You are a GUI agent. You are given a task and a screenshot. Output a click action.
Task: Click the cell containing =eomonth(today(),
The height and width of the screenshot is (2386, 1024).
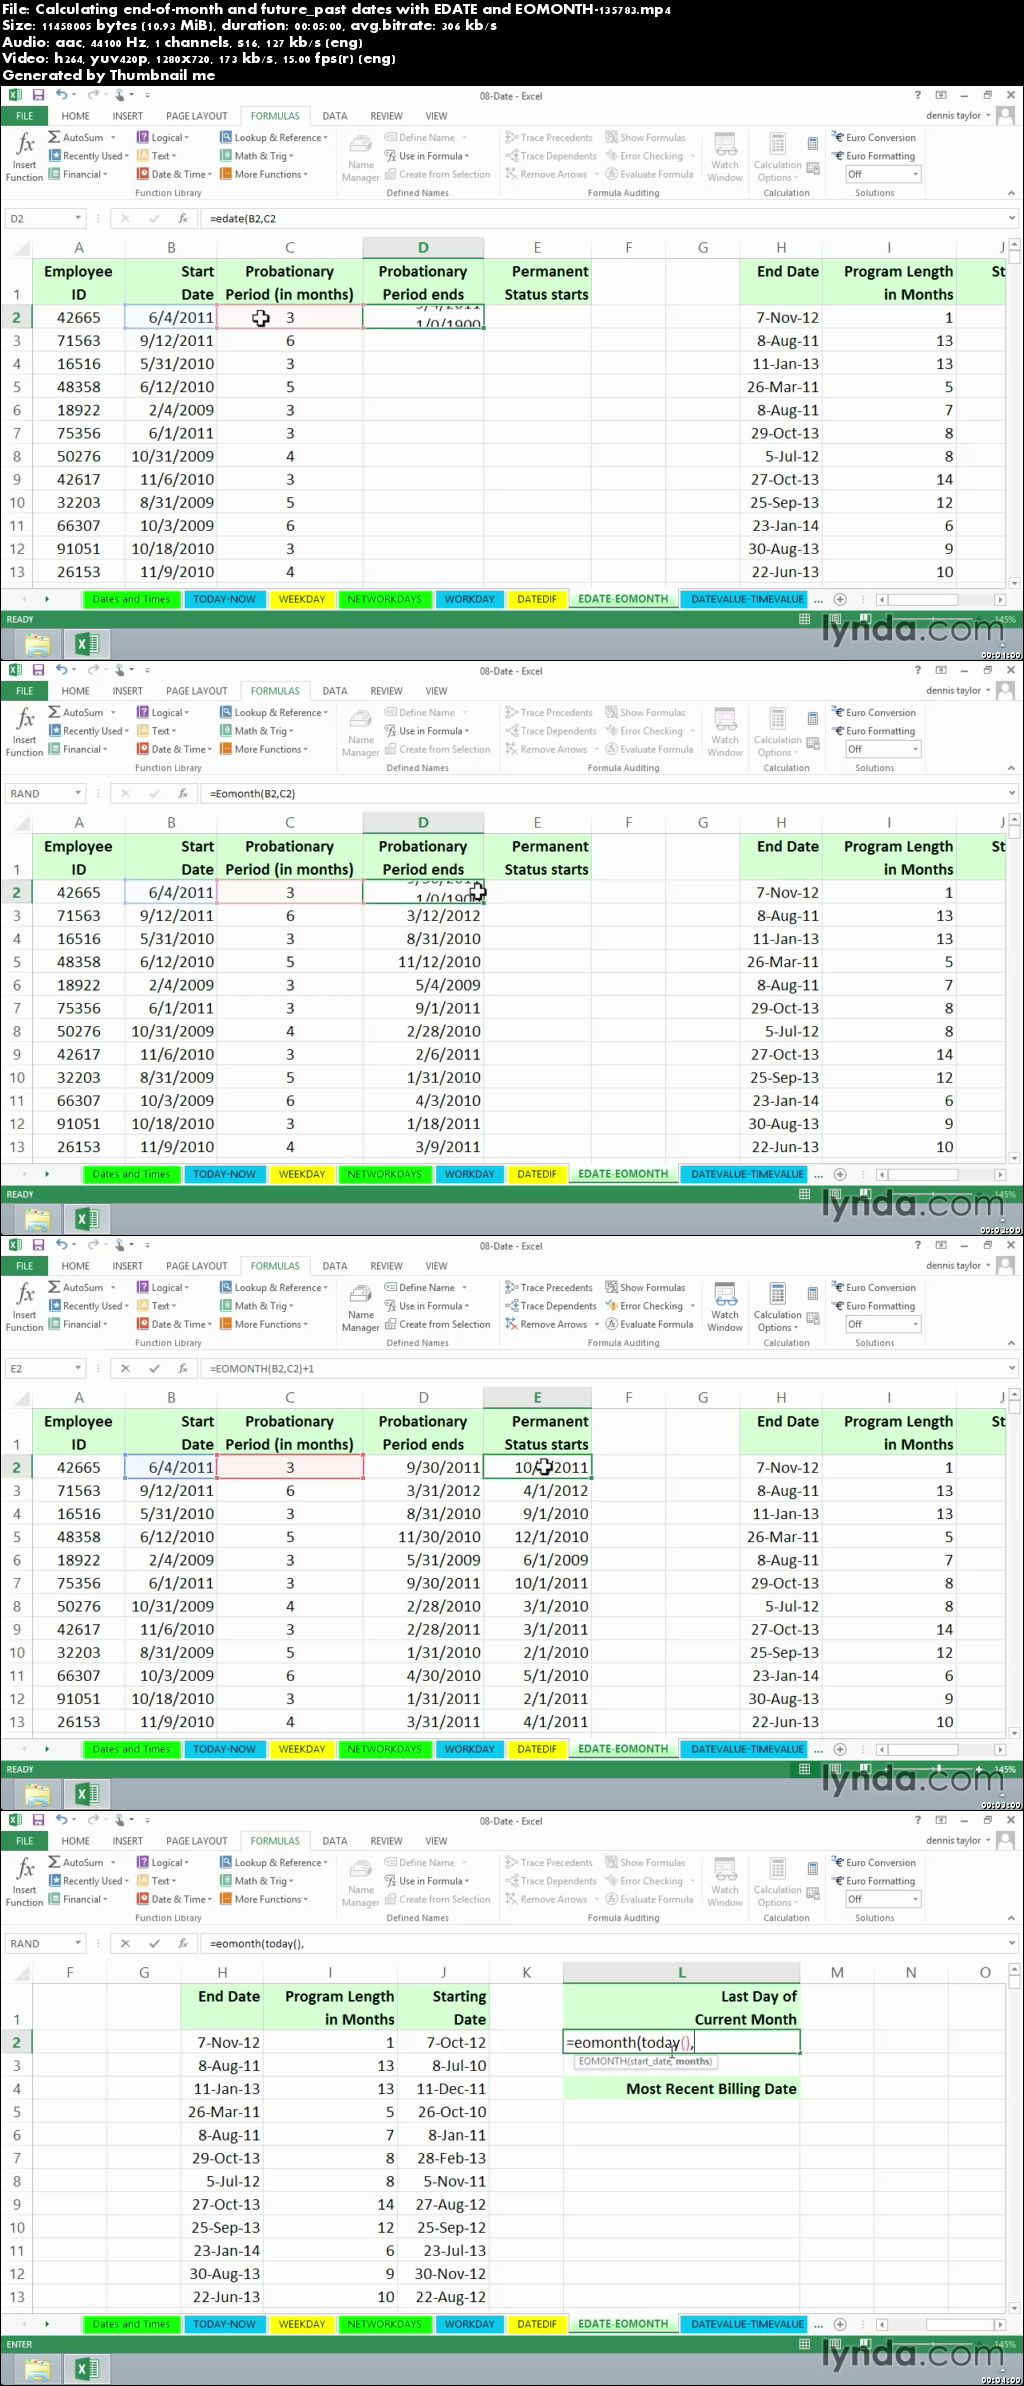(681, 2042)
